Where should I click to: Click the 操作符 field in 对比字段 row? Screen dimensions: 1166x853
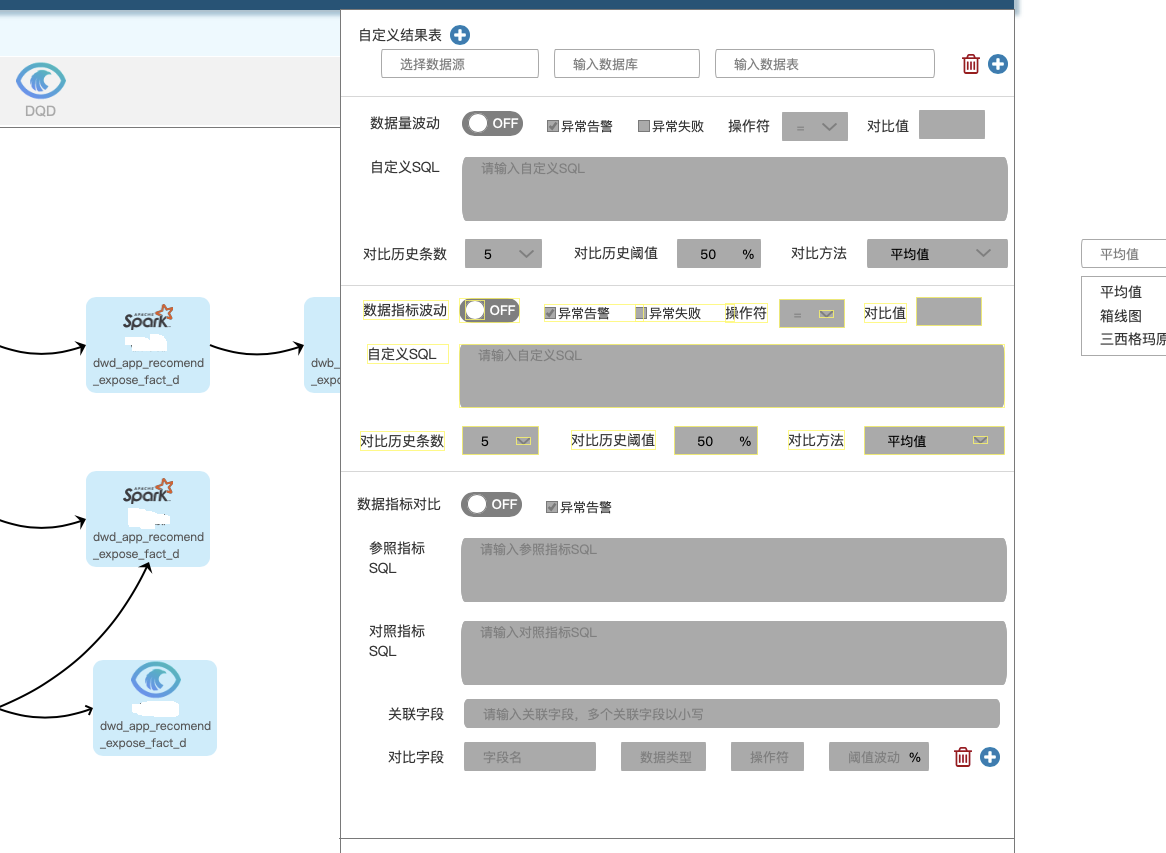click(x=767, y=757)
